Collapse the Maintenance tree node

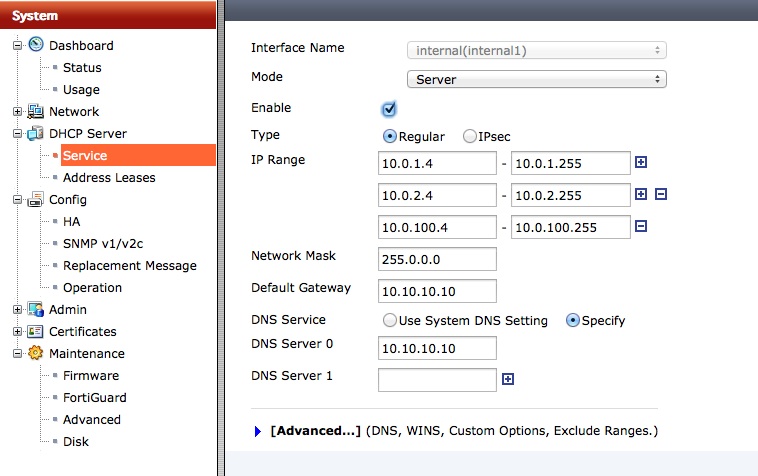pyautogui.click(x=17, y=354)
